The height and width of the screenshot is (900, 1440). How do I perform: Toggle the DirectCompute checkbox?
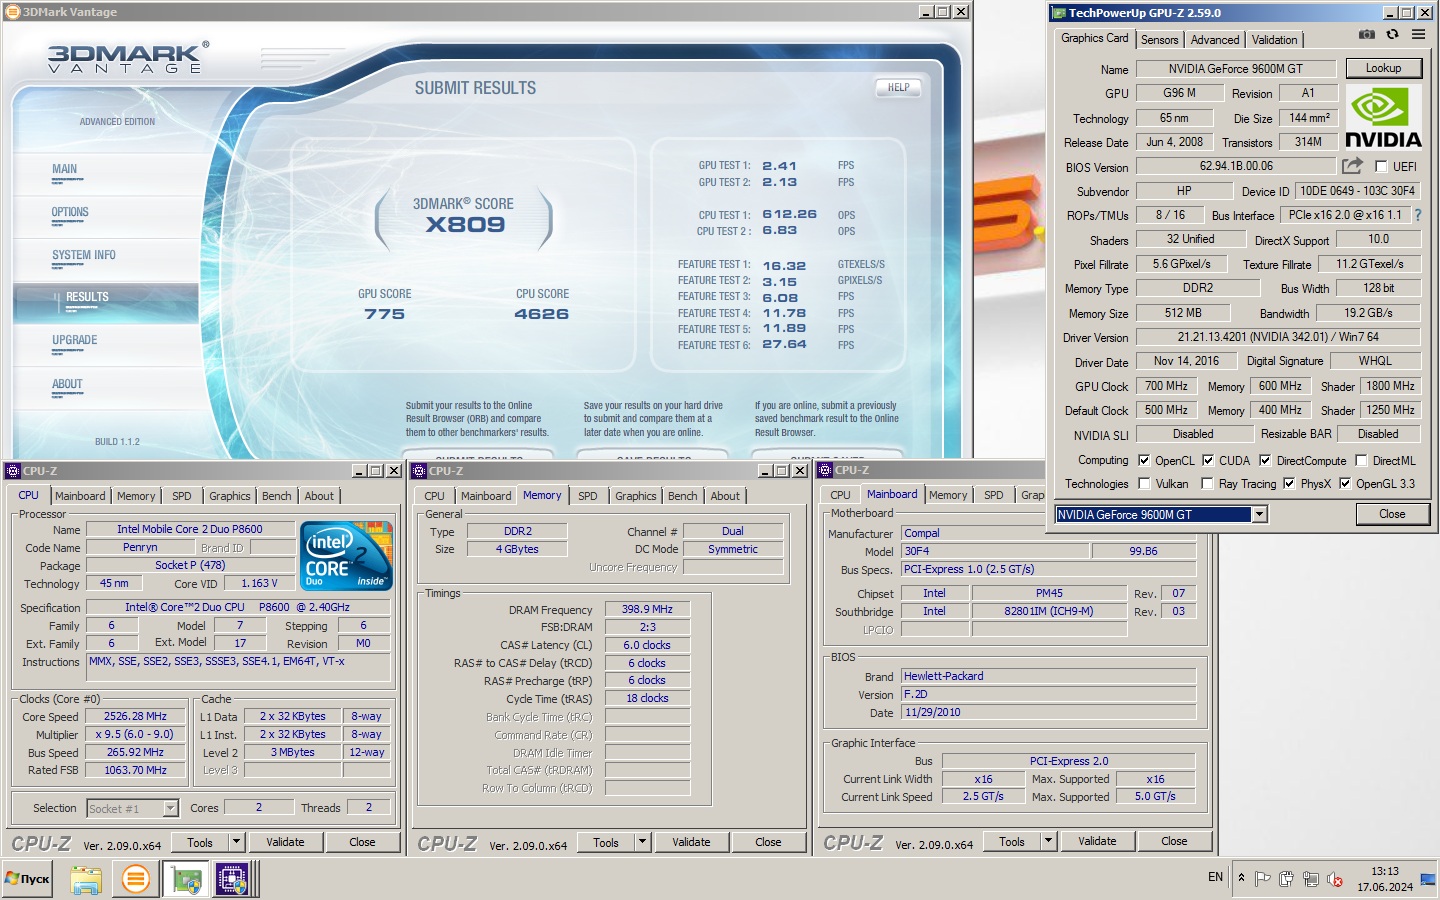1265,460
